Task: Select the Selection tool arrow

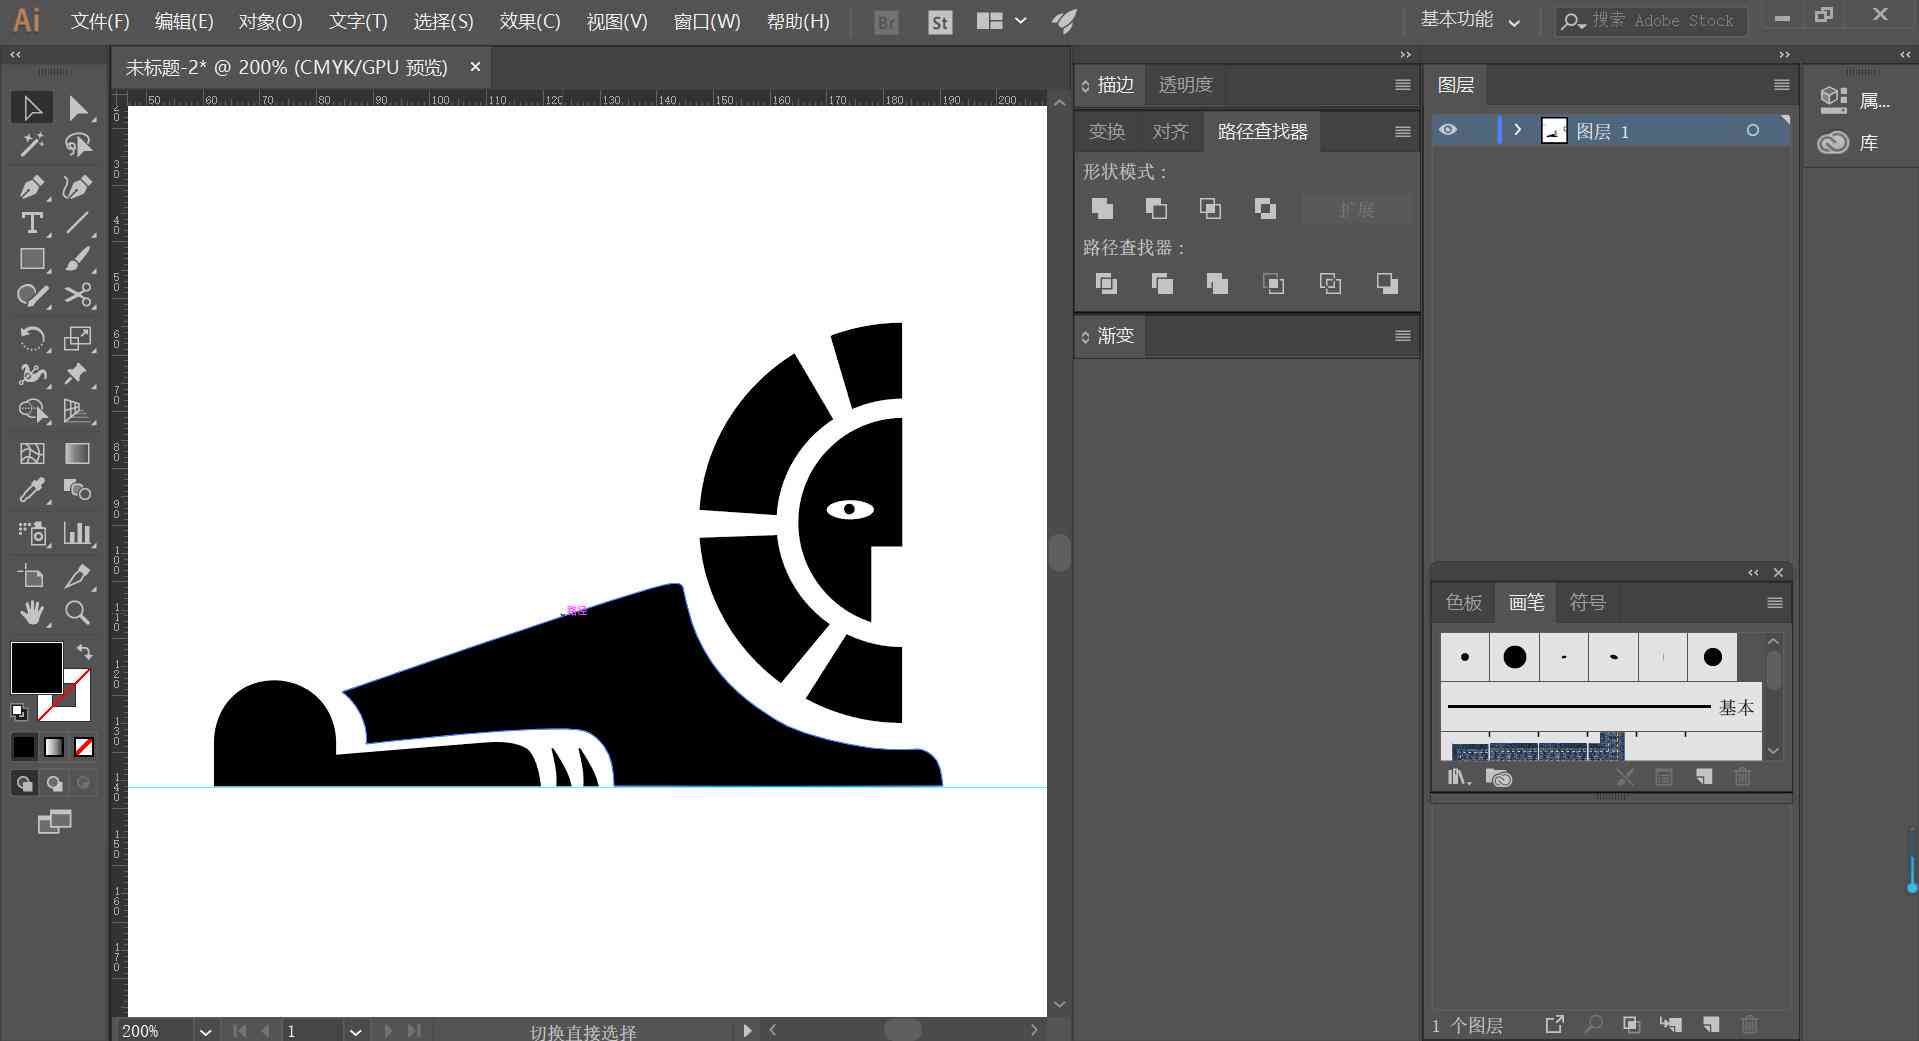Action: (31, 108)
